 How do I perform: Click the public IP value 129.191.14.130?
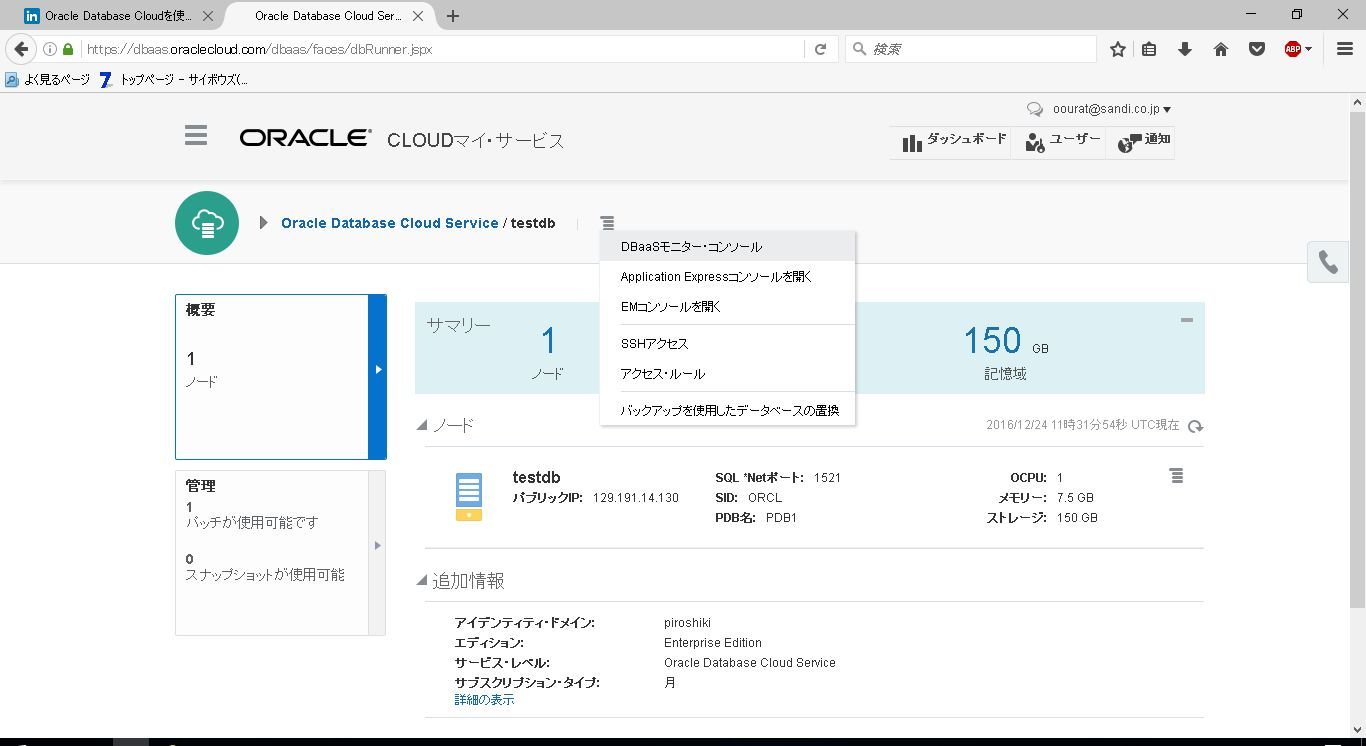[x=636, y=498]
